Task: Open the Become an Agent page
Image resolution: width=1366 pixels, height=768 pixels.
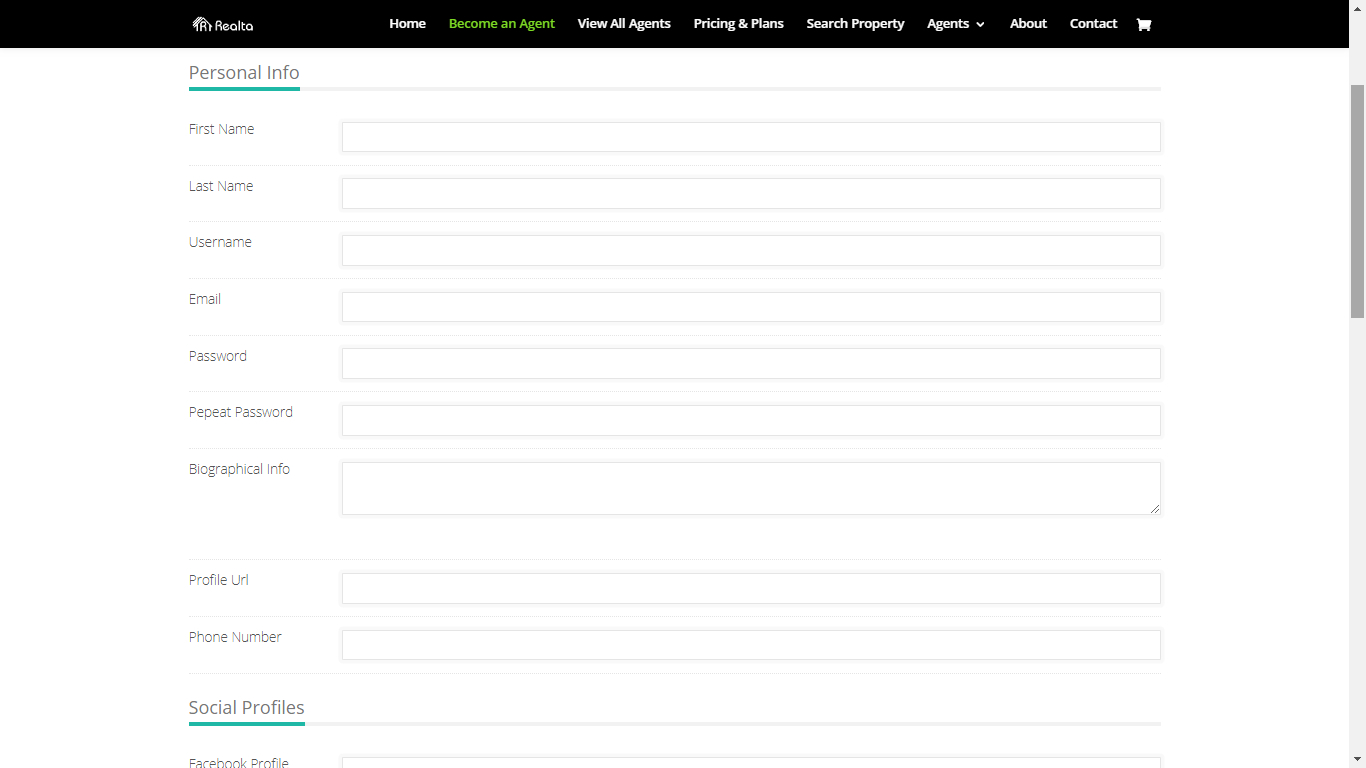Action: coord(501,24)
